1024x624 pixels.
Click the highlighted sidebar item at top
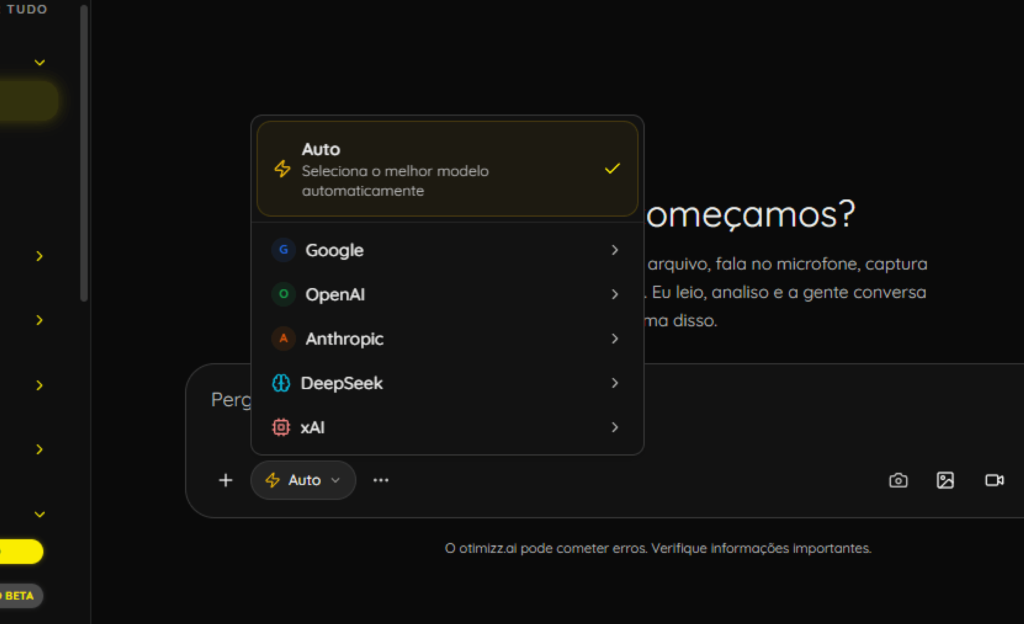click(28, 101)
